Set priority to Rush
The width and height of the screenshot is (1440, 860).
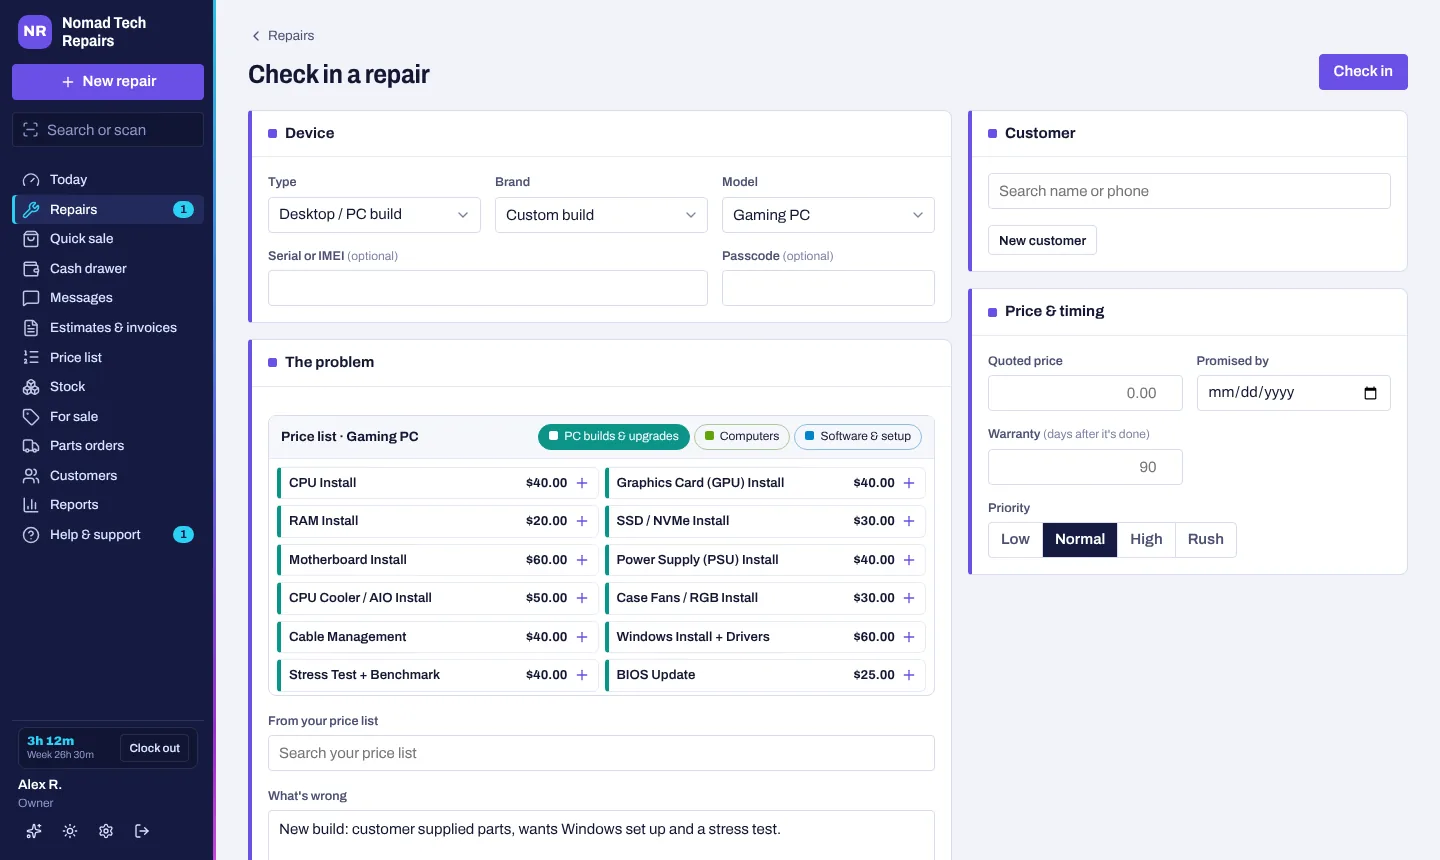coord(1206,539)
